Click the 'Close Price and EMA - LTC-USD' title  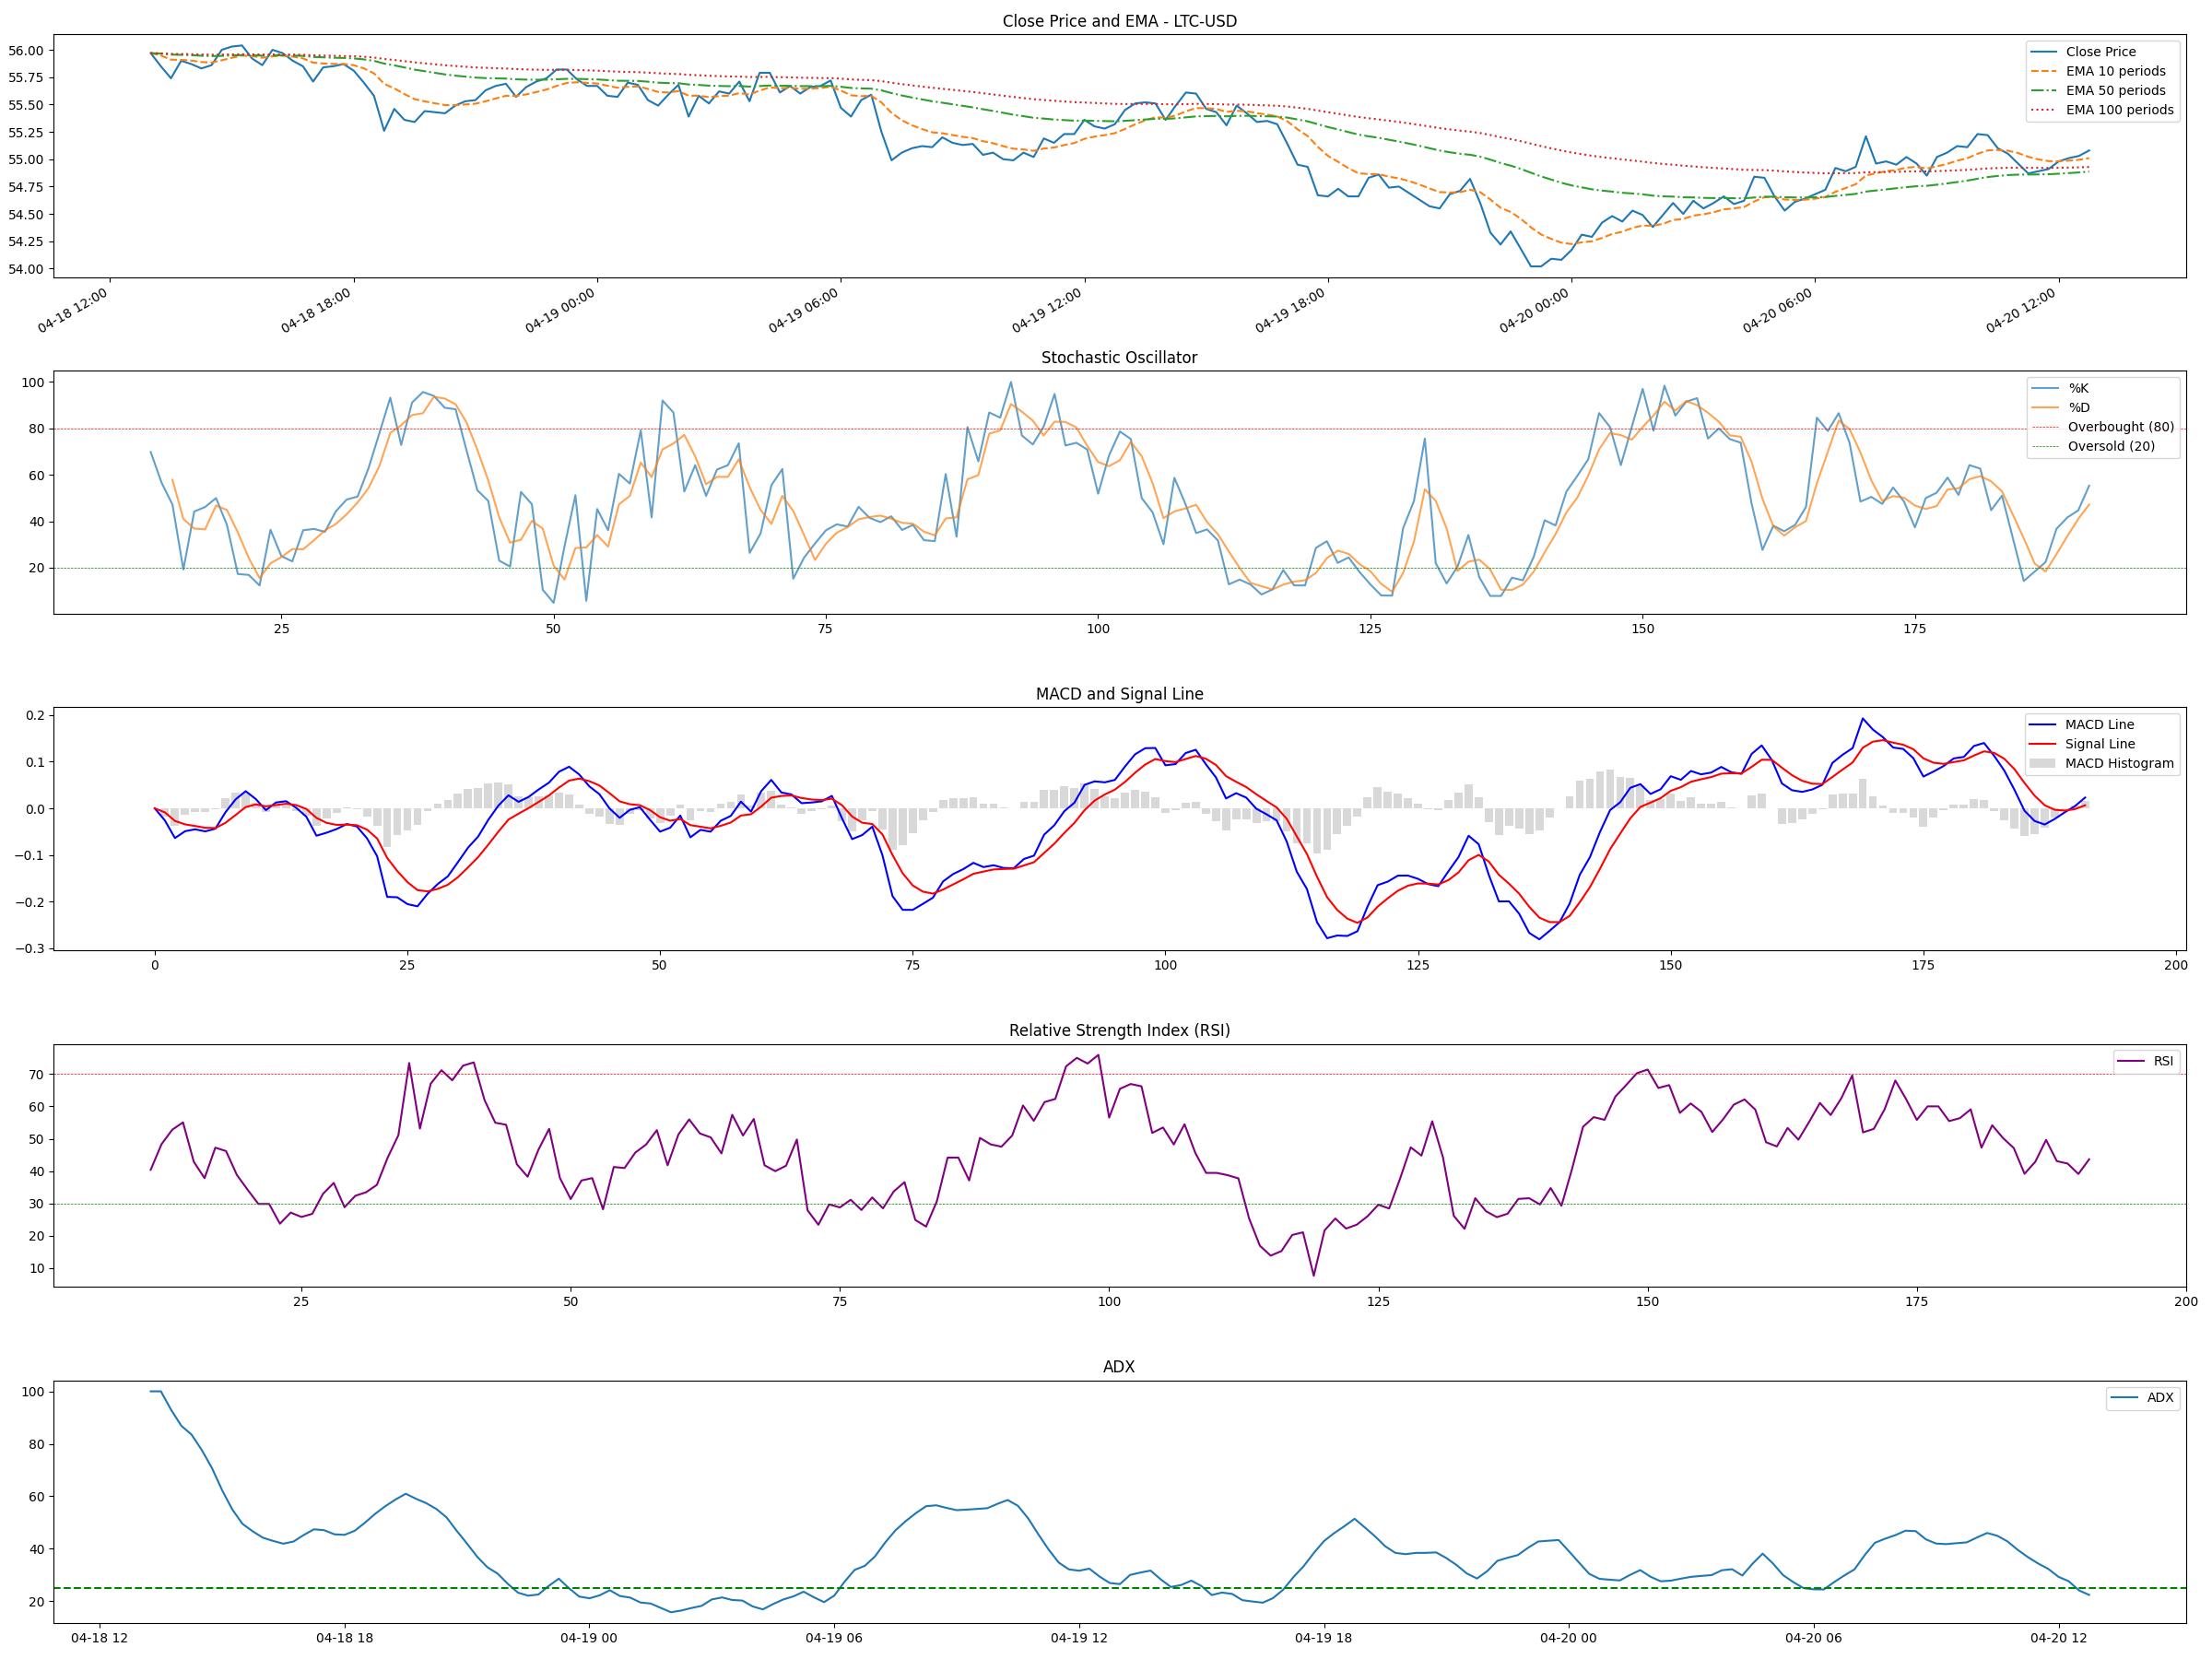(x=1119, y=21)
